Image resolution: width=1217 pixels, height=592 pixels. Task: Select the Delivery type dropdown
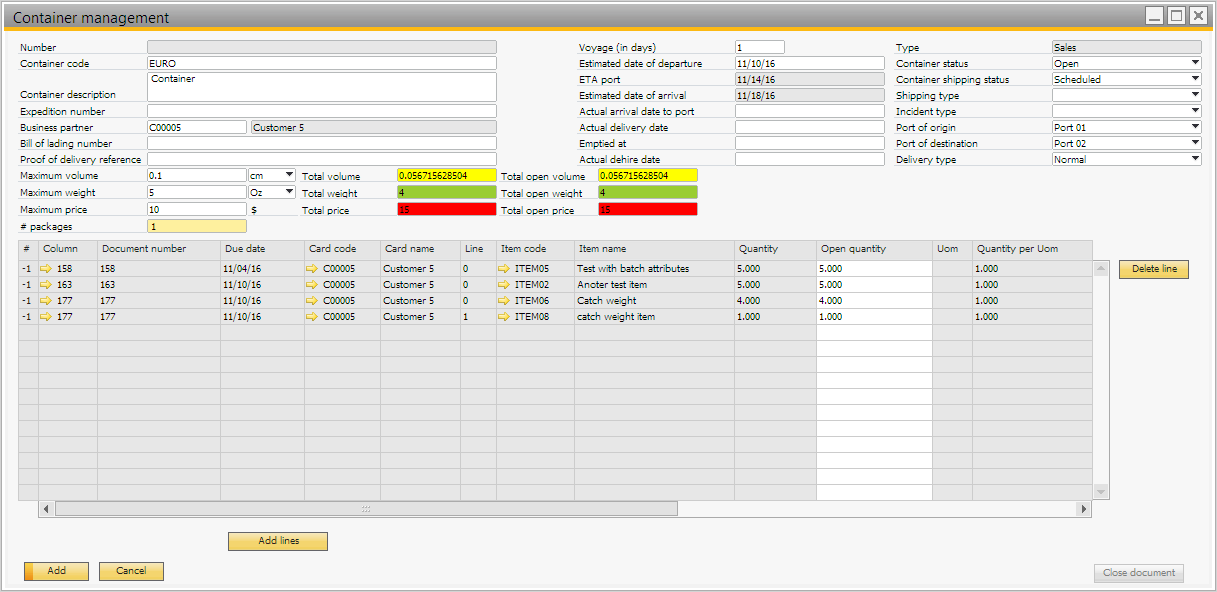[x=1195, y=160]
